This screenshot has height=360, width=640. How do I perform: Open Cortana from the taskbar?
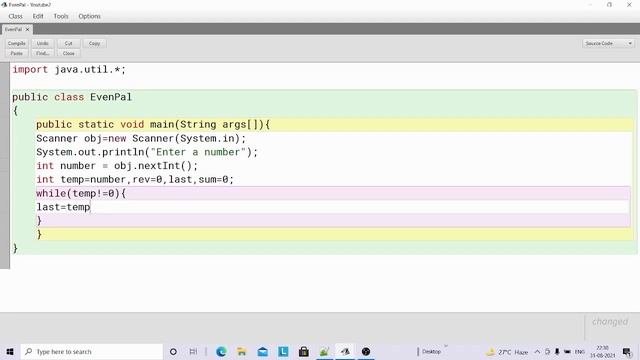tap(173, 351)
